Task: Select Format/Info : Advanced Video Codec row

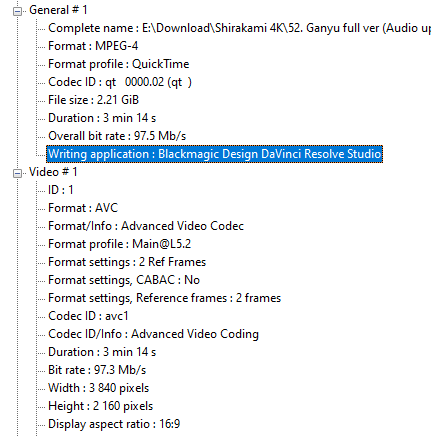Action: tap(146, 226)
